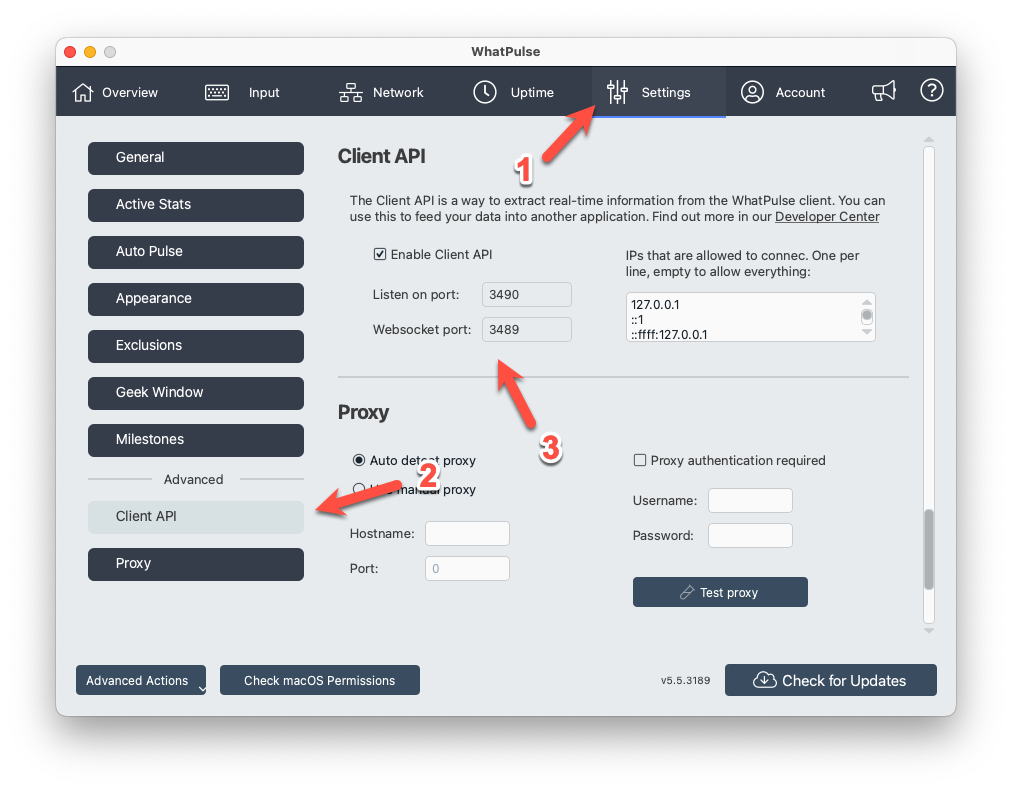Open Auto Pulse settings section

click(196, 252)
